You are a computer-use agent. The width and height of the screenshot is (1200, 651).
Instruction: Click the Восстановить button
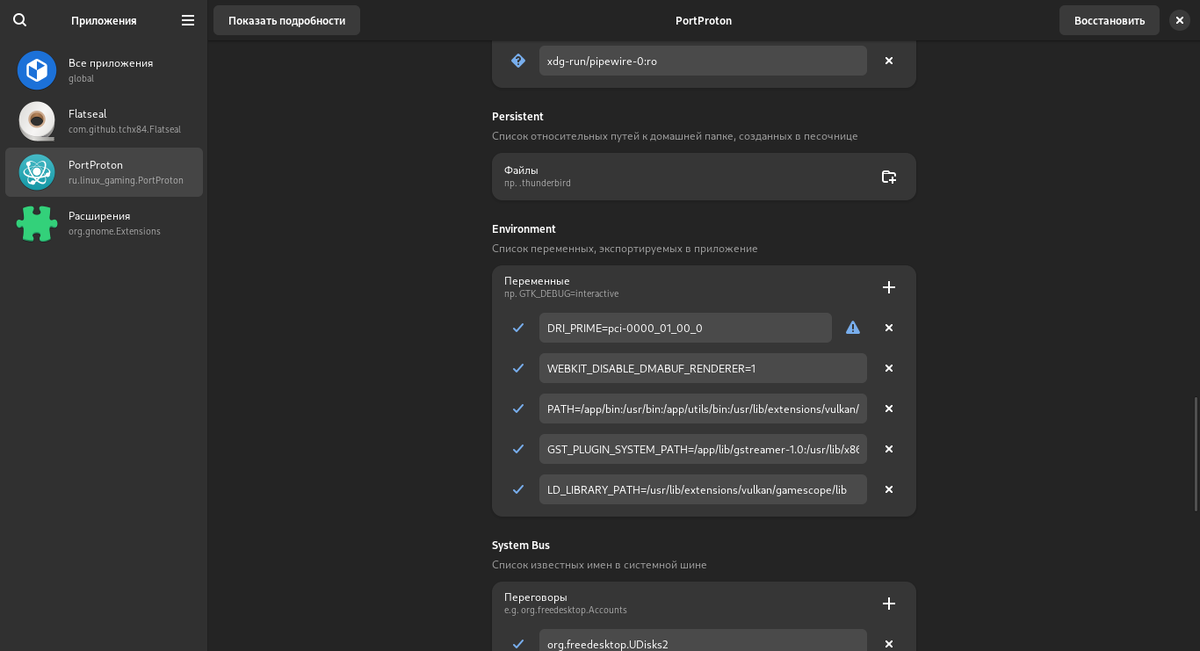1109,20
